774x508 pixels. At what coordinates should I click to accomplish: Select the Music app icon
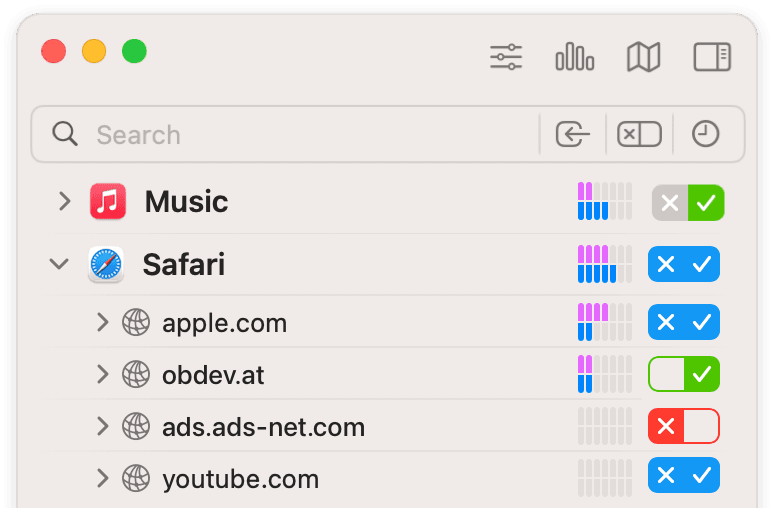(x=108, y=201)
